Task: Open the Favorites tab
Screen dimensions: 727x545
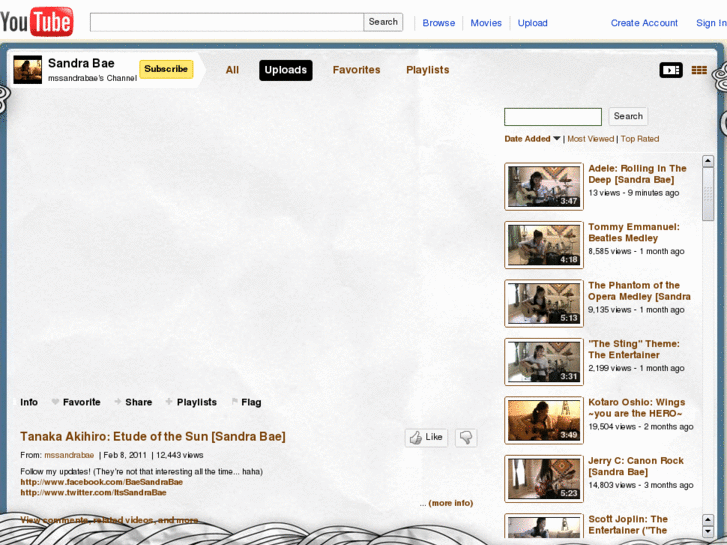Action: point(356,70)
